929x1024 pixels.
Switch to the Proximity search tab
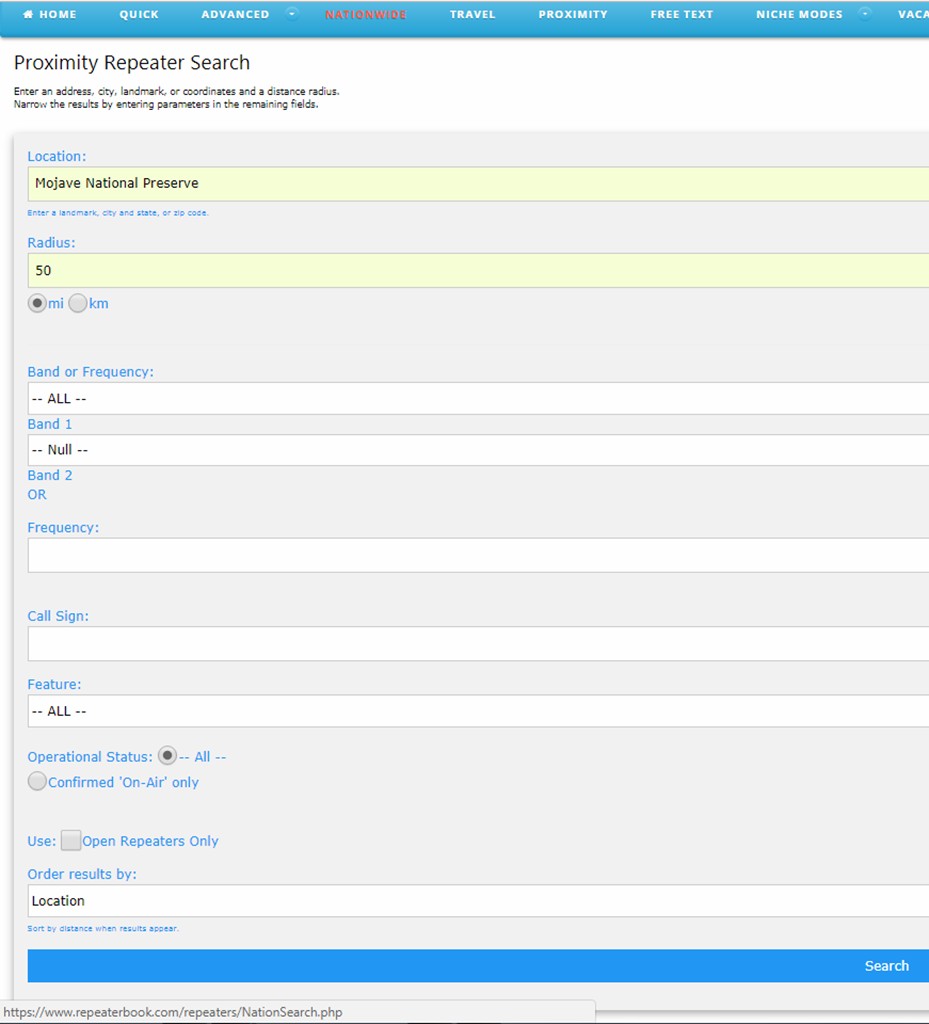572,15
